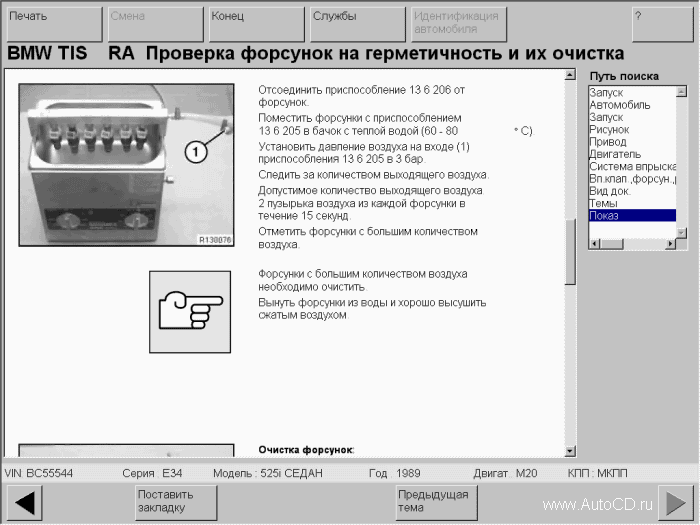Viewport: 700px width, 525px height.
Task: Select Система впрыска in search path
Action: coord(632,167)
